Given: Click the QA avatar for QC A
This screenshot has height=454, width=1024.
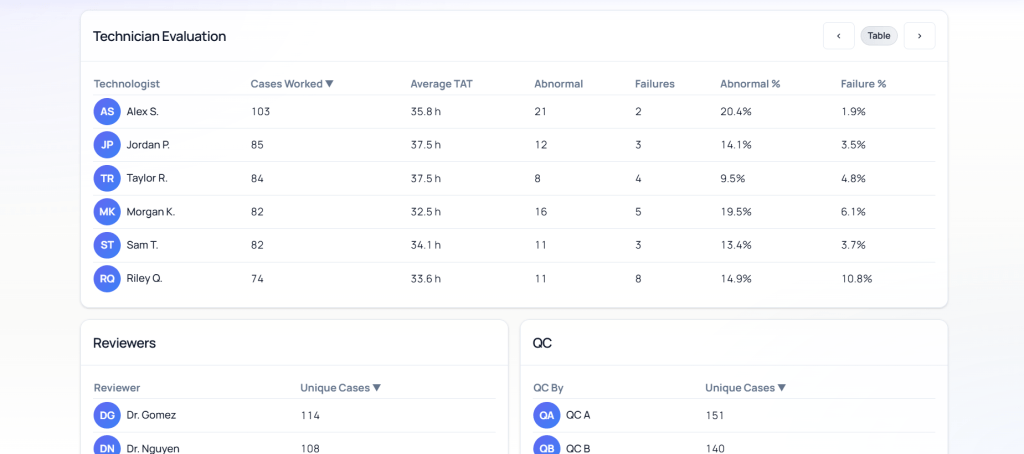Looking at the screenshot, I should [547, 415].
